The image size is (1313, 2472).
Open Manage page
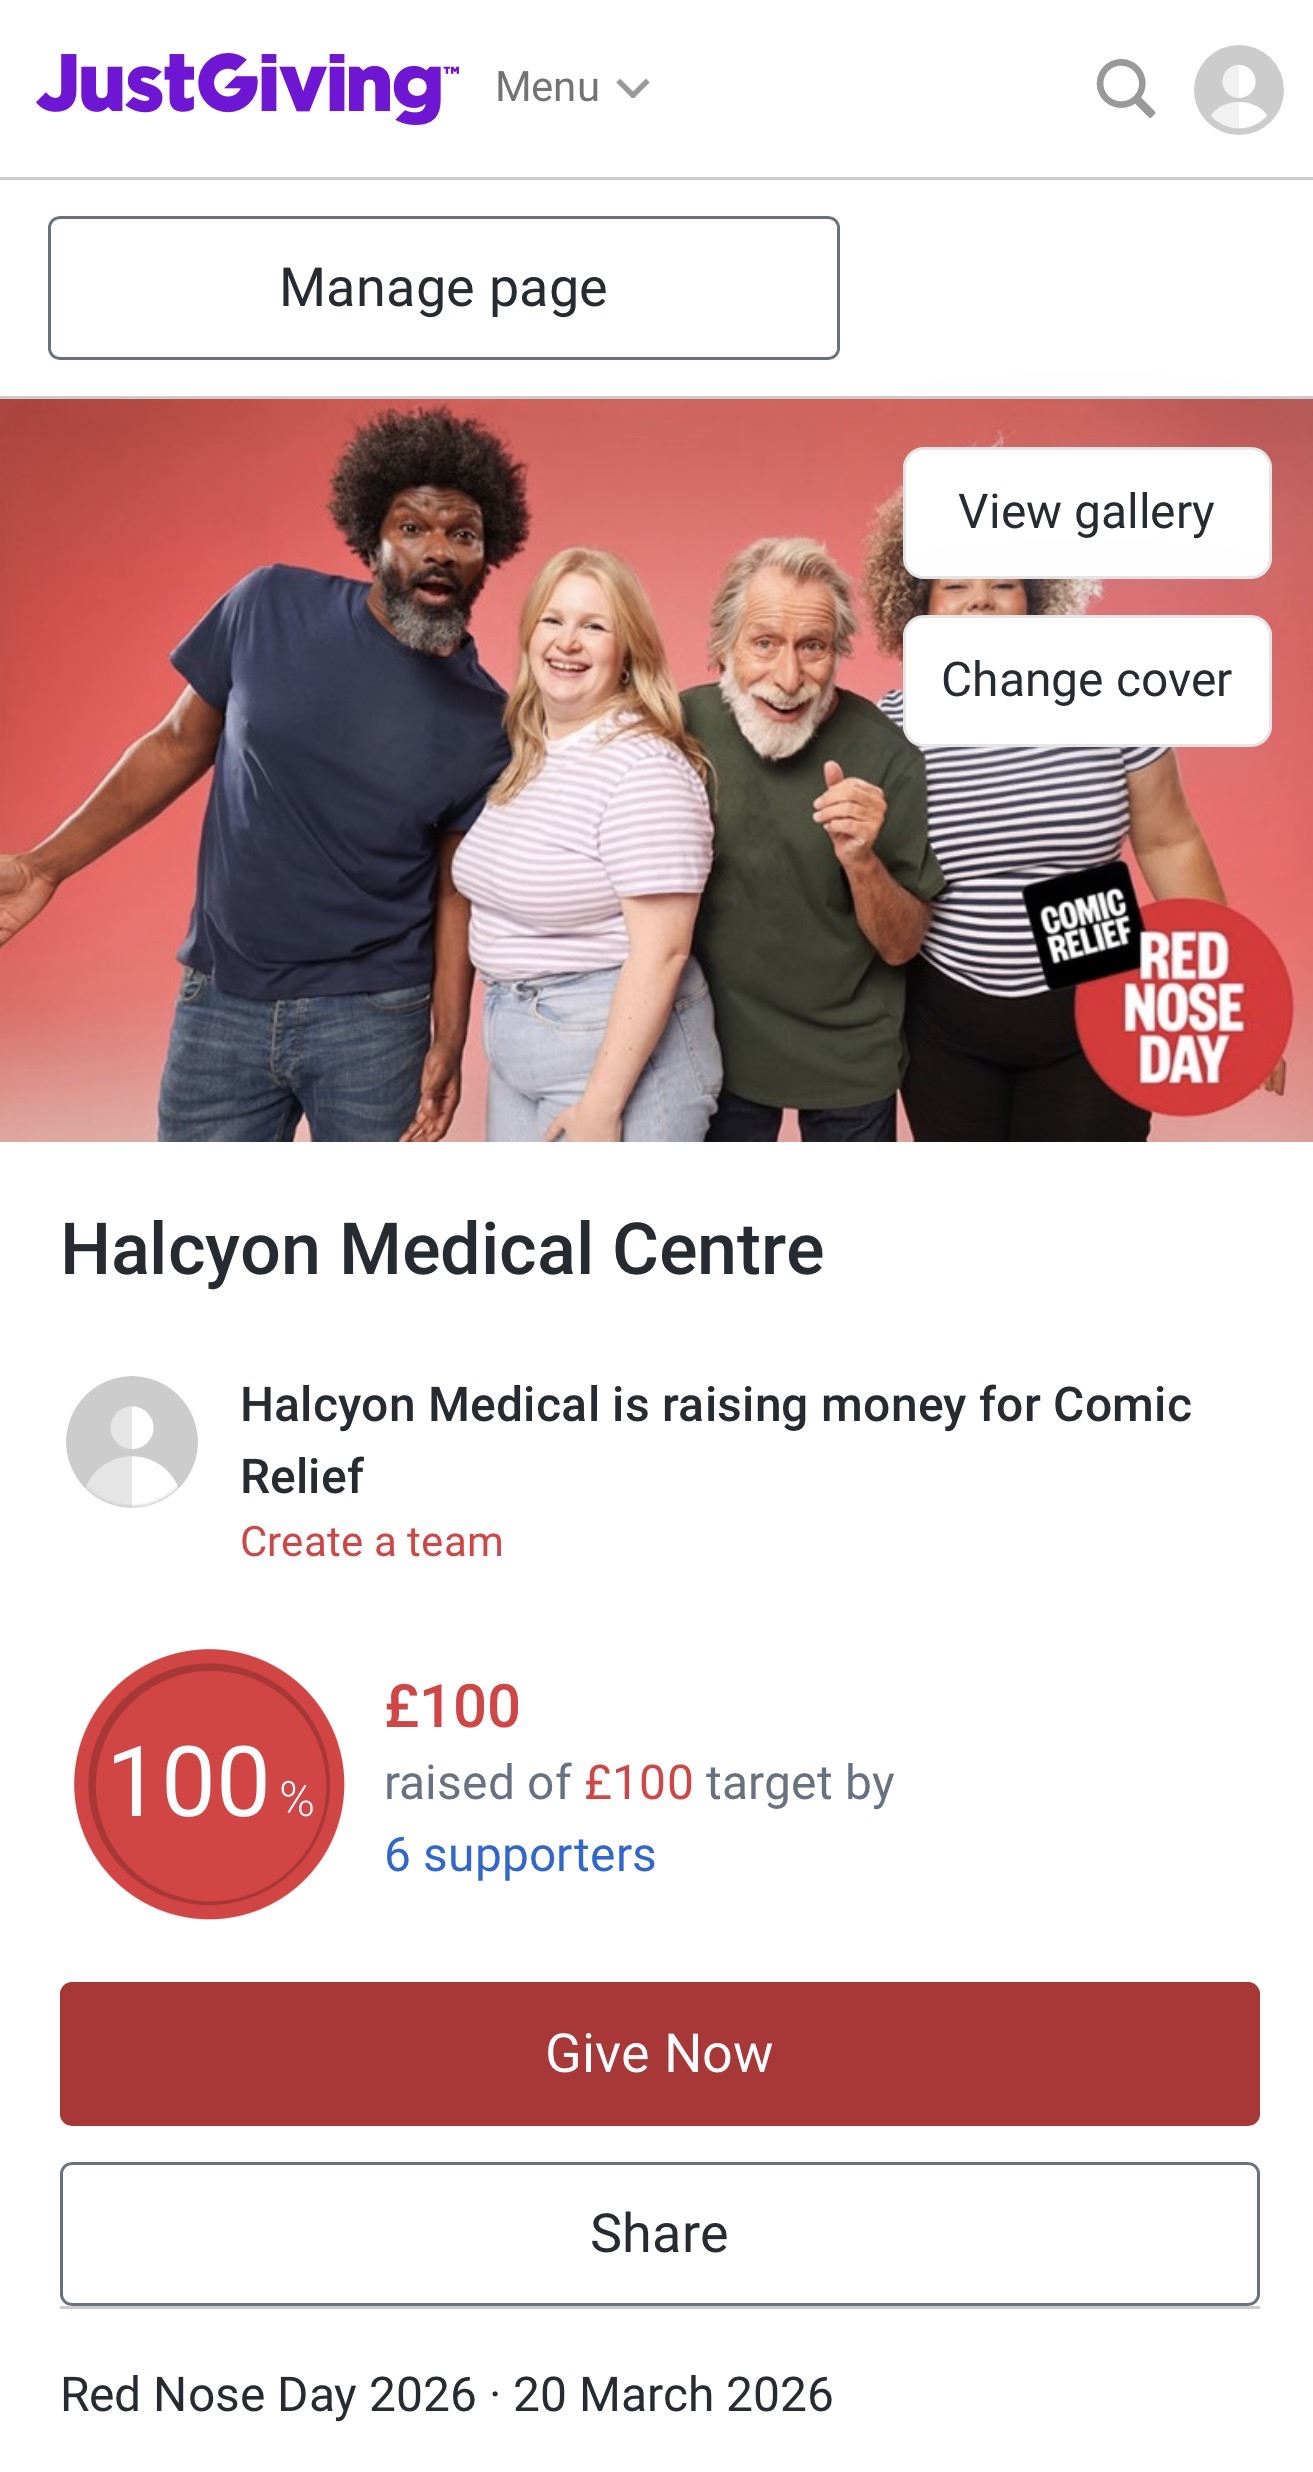coord(444,288)
